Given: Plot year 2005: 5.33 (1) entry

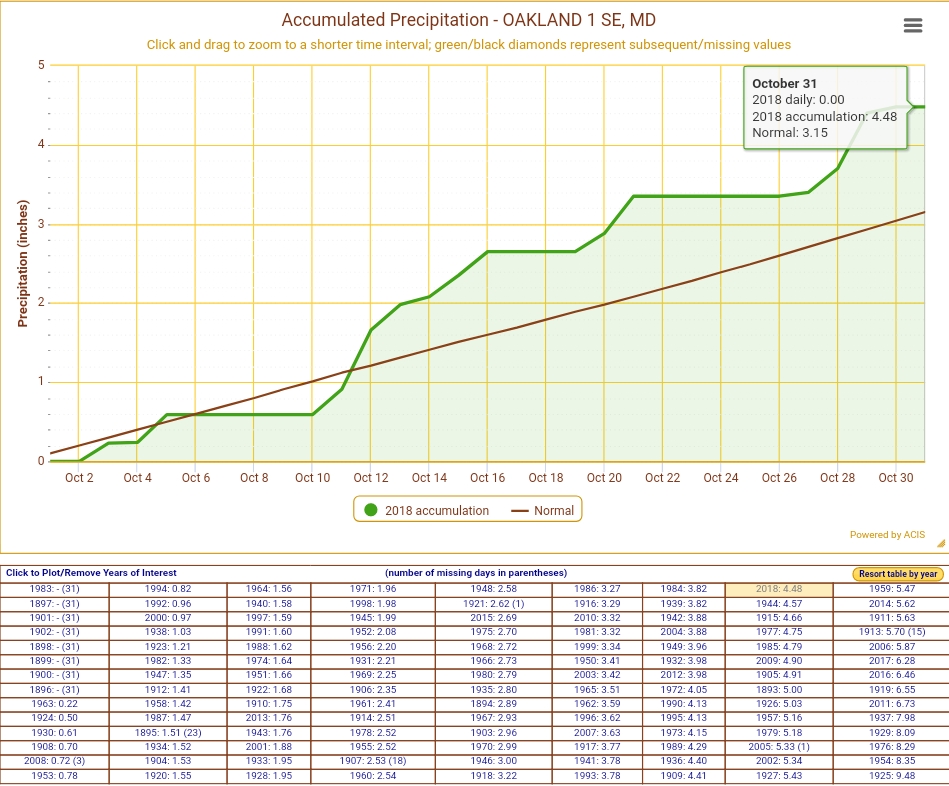Looking at the screenshot, I should coord(779,747).
